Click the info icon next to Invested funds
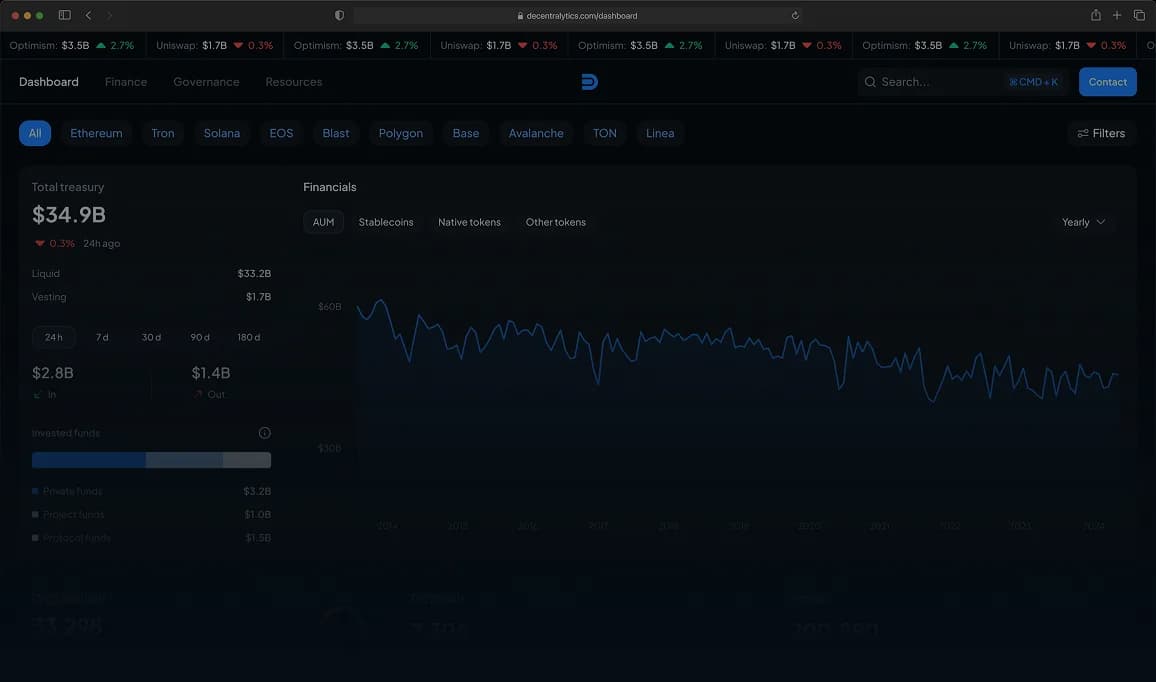Viewport: 1156px width, 682px height. tap(264, 432)
